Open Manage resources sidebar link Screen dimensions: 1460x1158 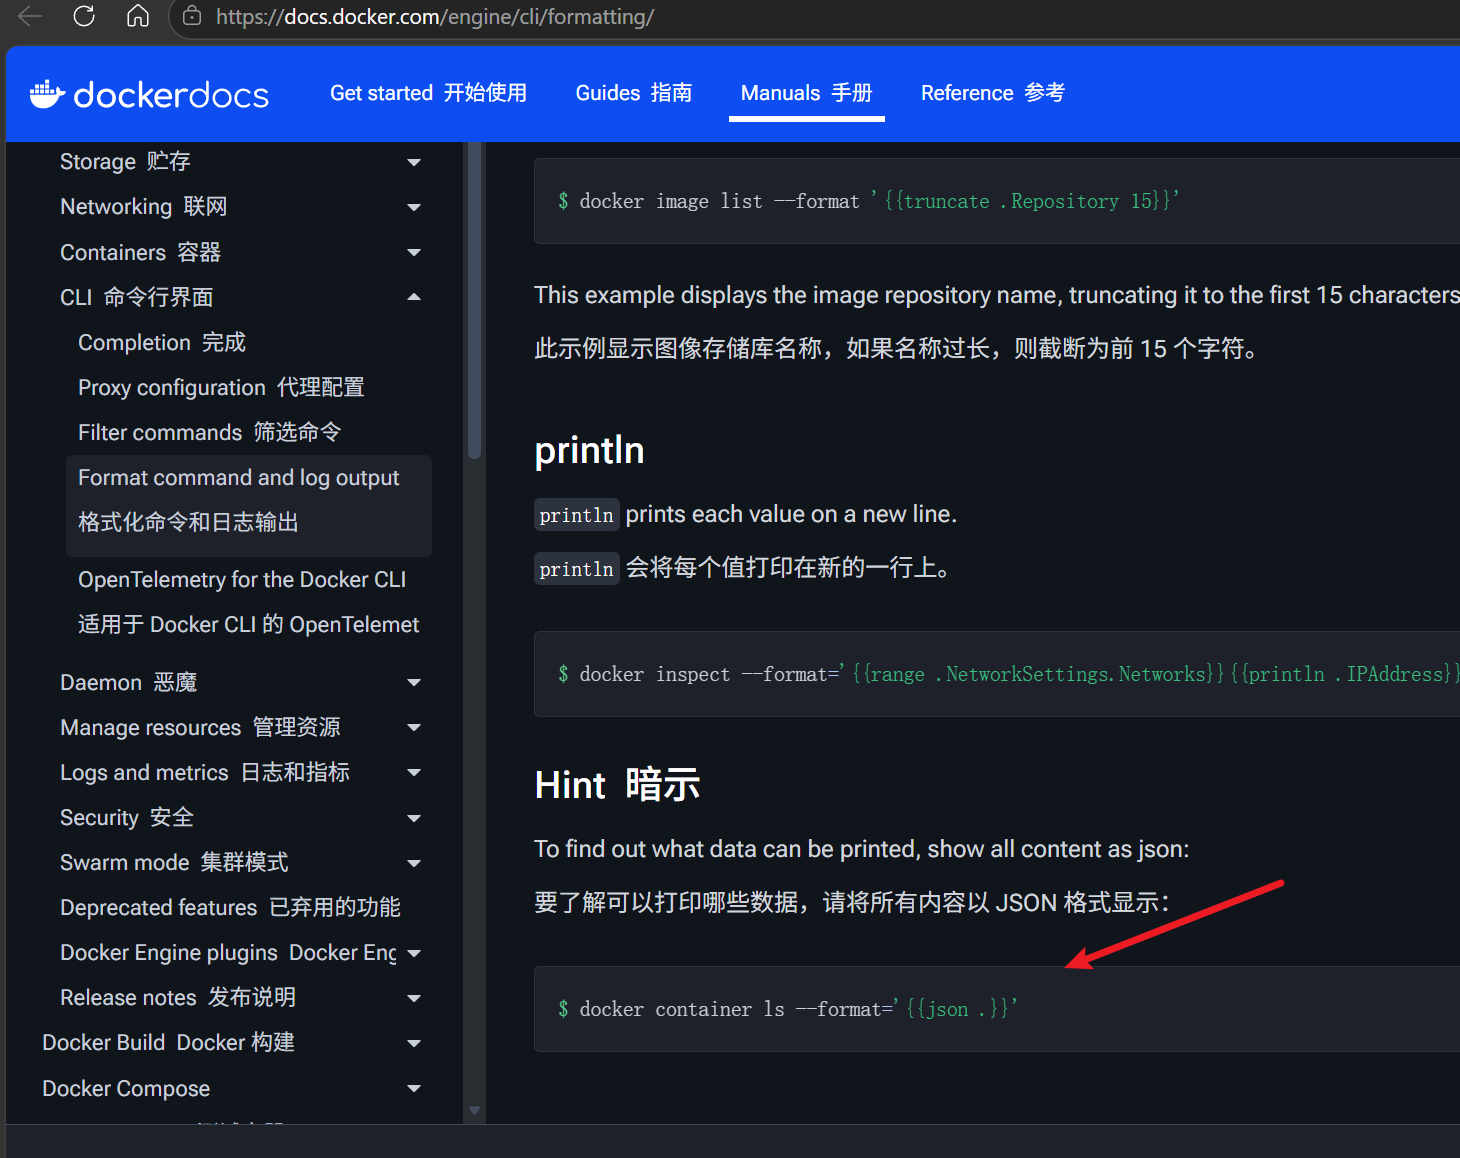(x=200, y=727)
